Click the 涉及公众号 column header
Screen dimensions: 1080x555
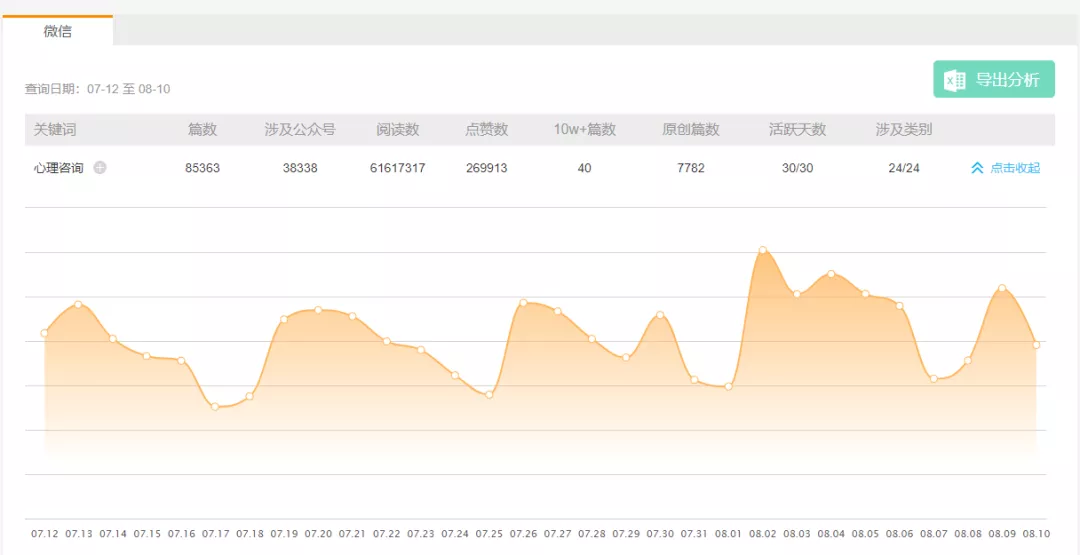(x=300, y=129)
